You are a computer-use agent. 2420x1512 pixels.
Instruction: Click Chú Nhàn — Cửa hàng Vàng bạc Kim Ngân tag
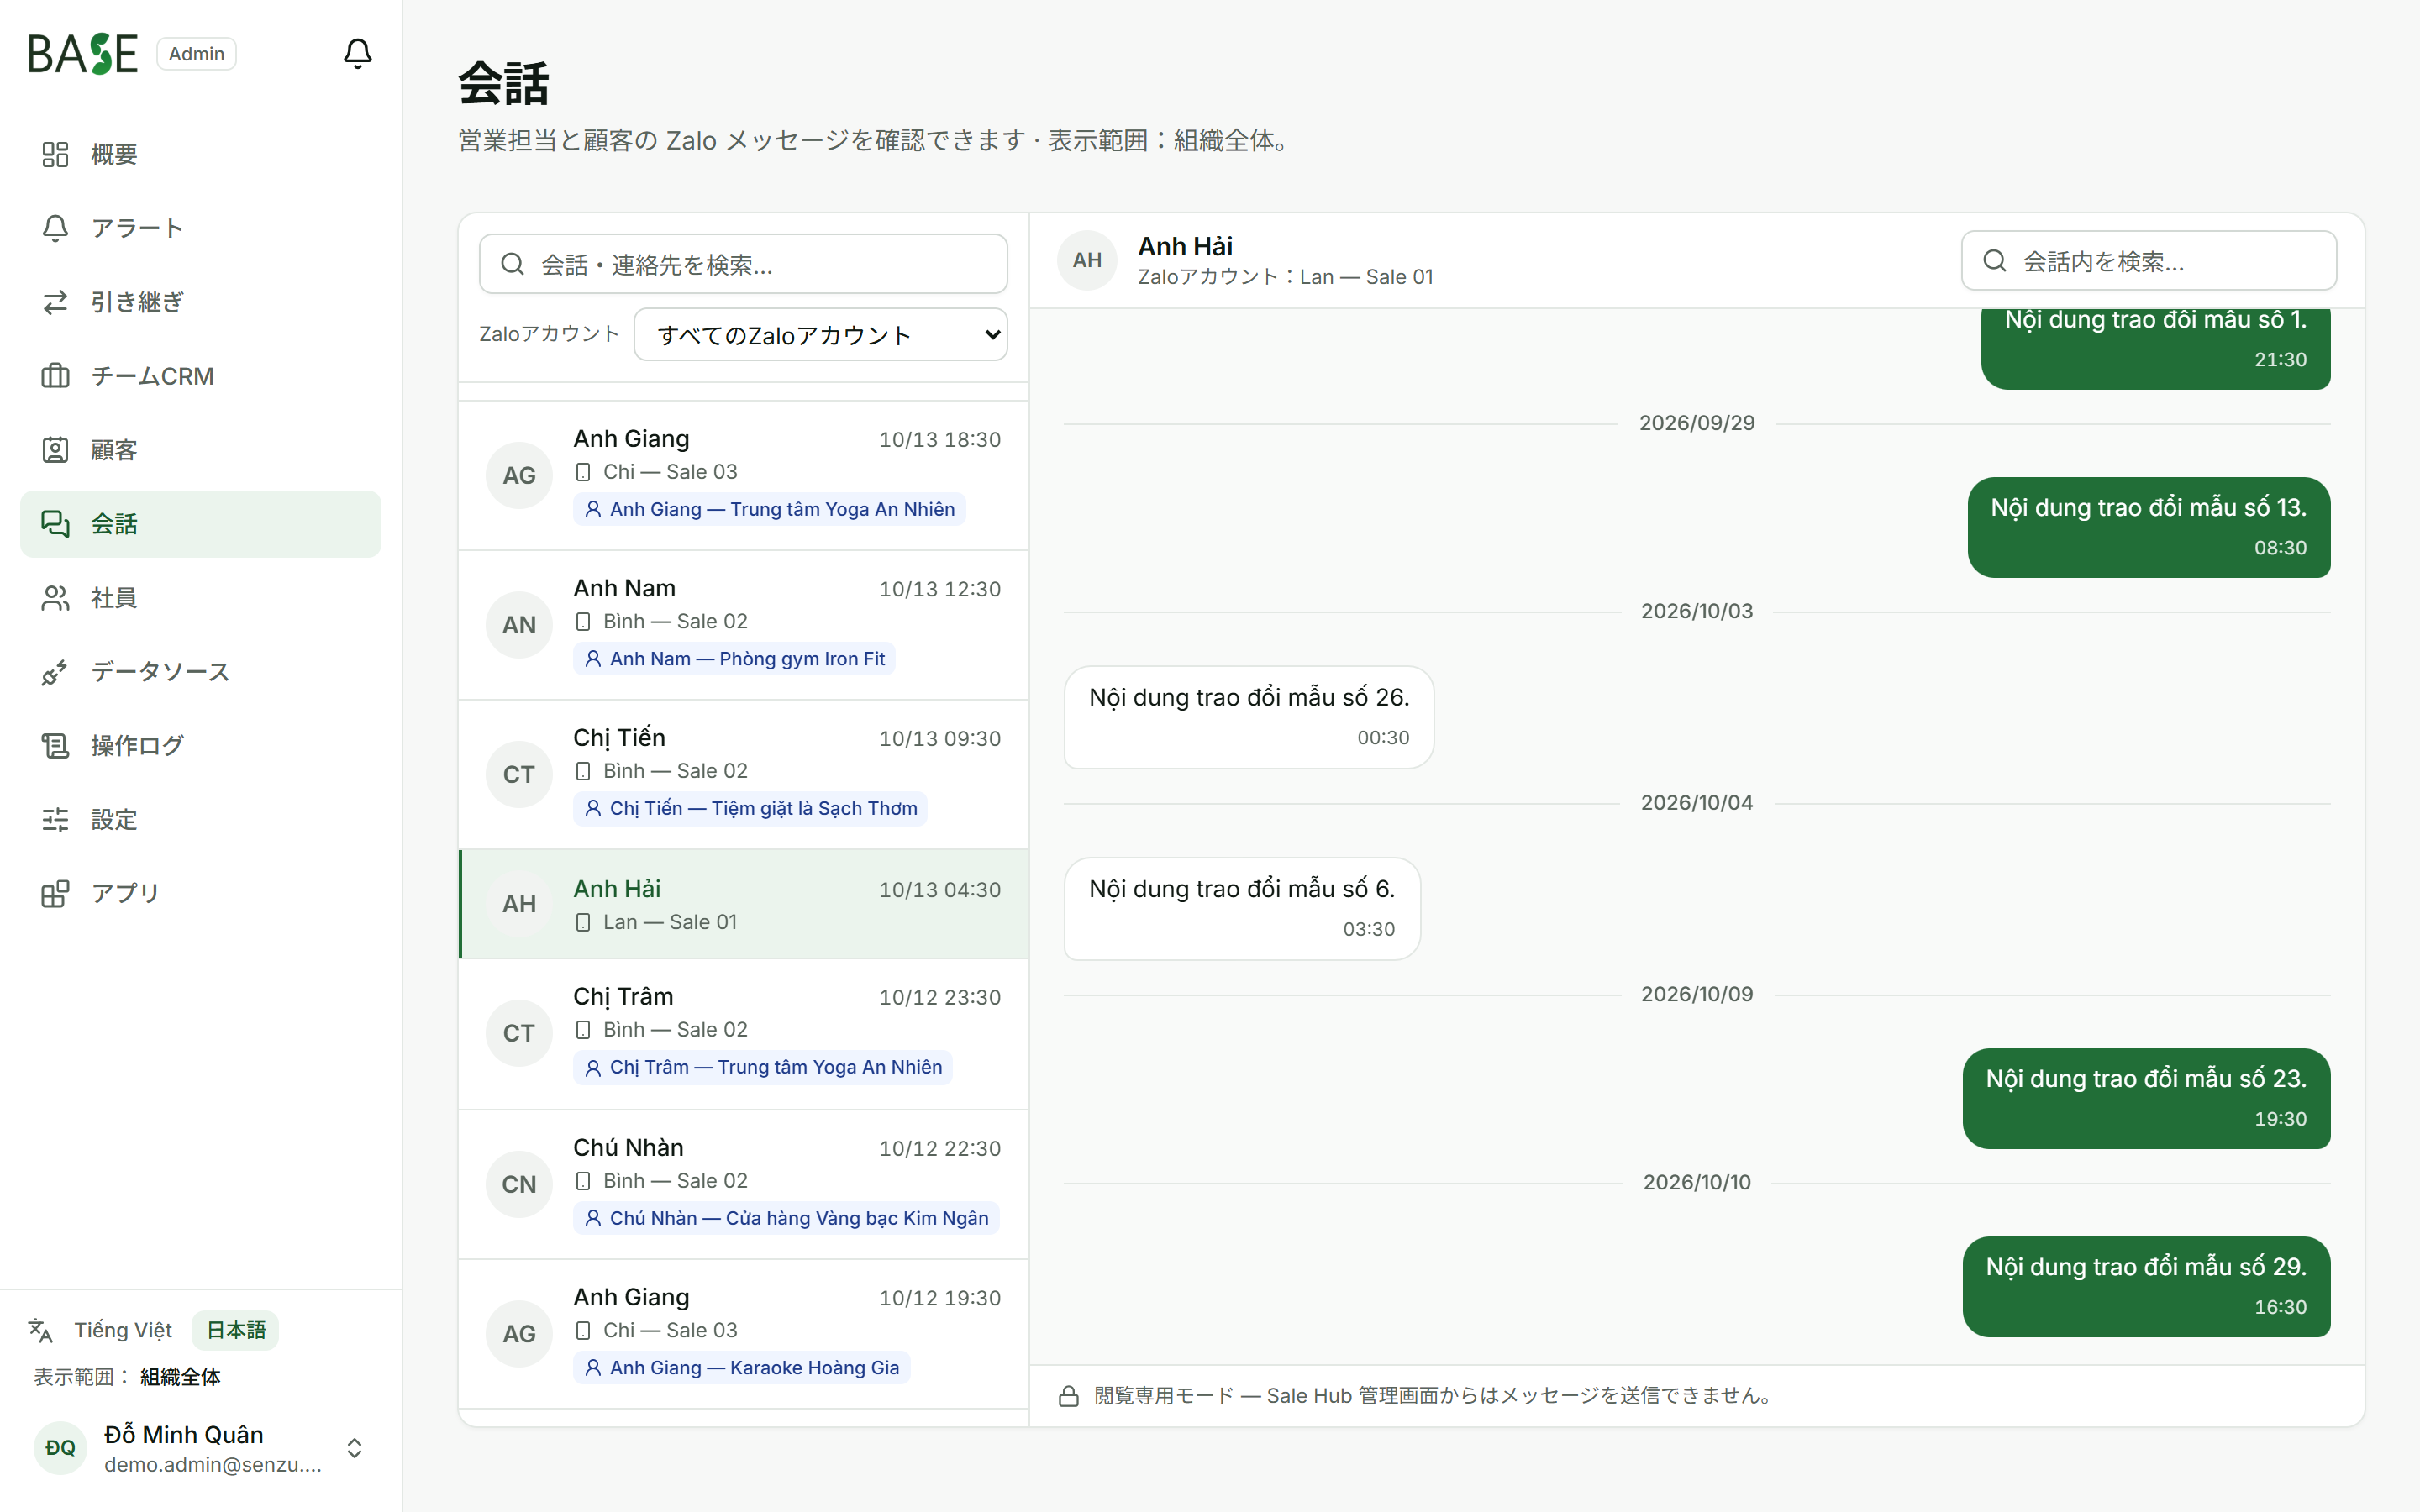point(786,1218)
